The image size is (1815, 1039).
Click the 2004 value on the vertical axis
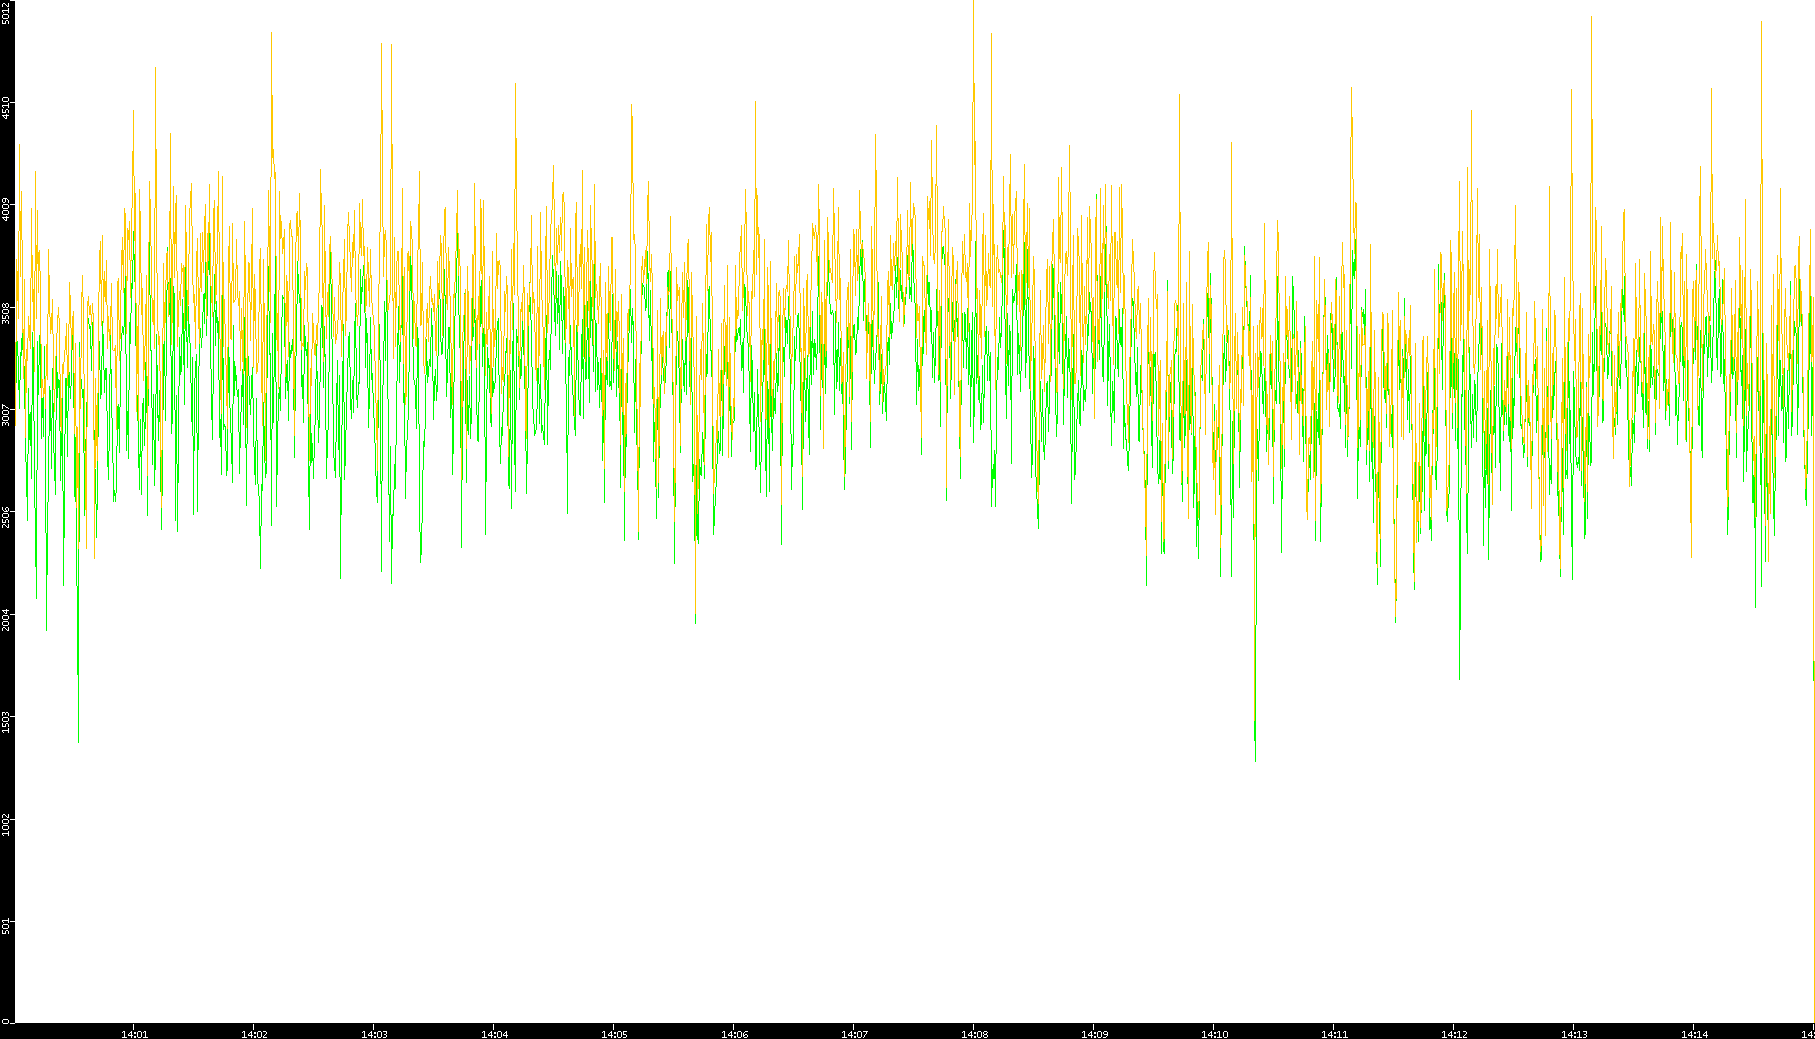pyautogui.click(x=6, y=620)
